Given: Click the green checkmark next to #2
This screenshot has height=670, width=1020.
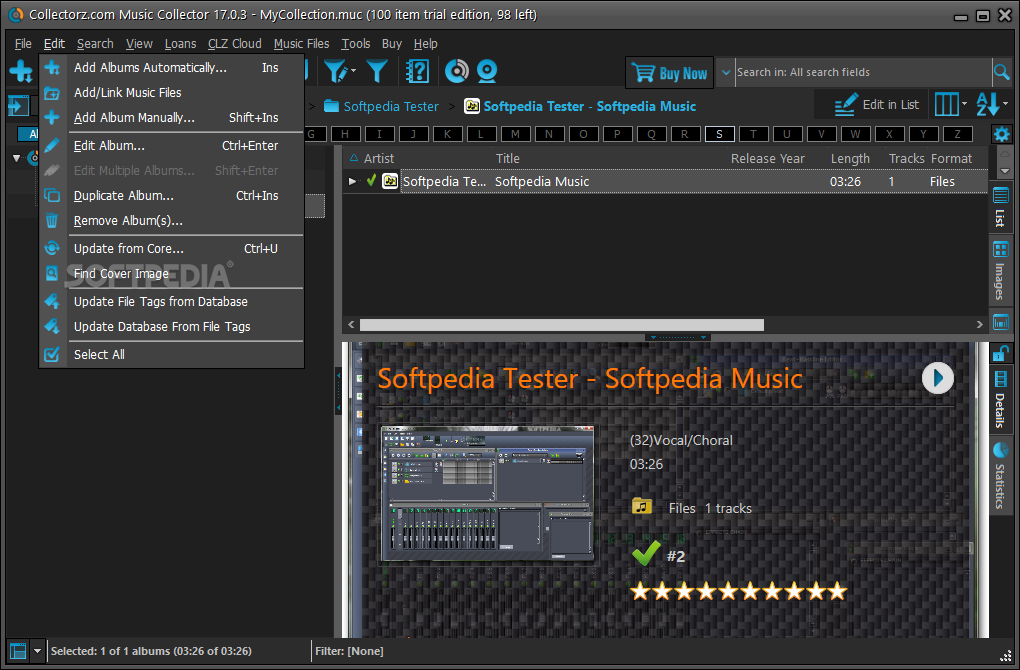Looking at the screenshot, I should (x=646, y=554).
